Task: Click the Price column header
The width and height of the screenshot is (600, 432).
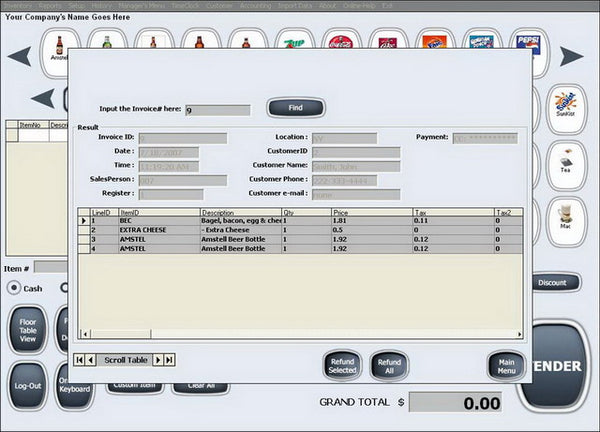Action: tap(372, 212)
